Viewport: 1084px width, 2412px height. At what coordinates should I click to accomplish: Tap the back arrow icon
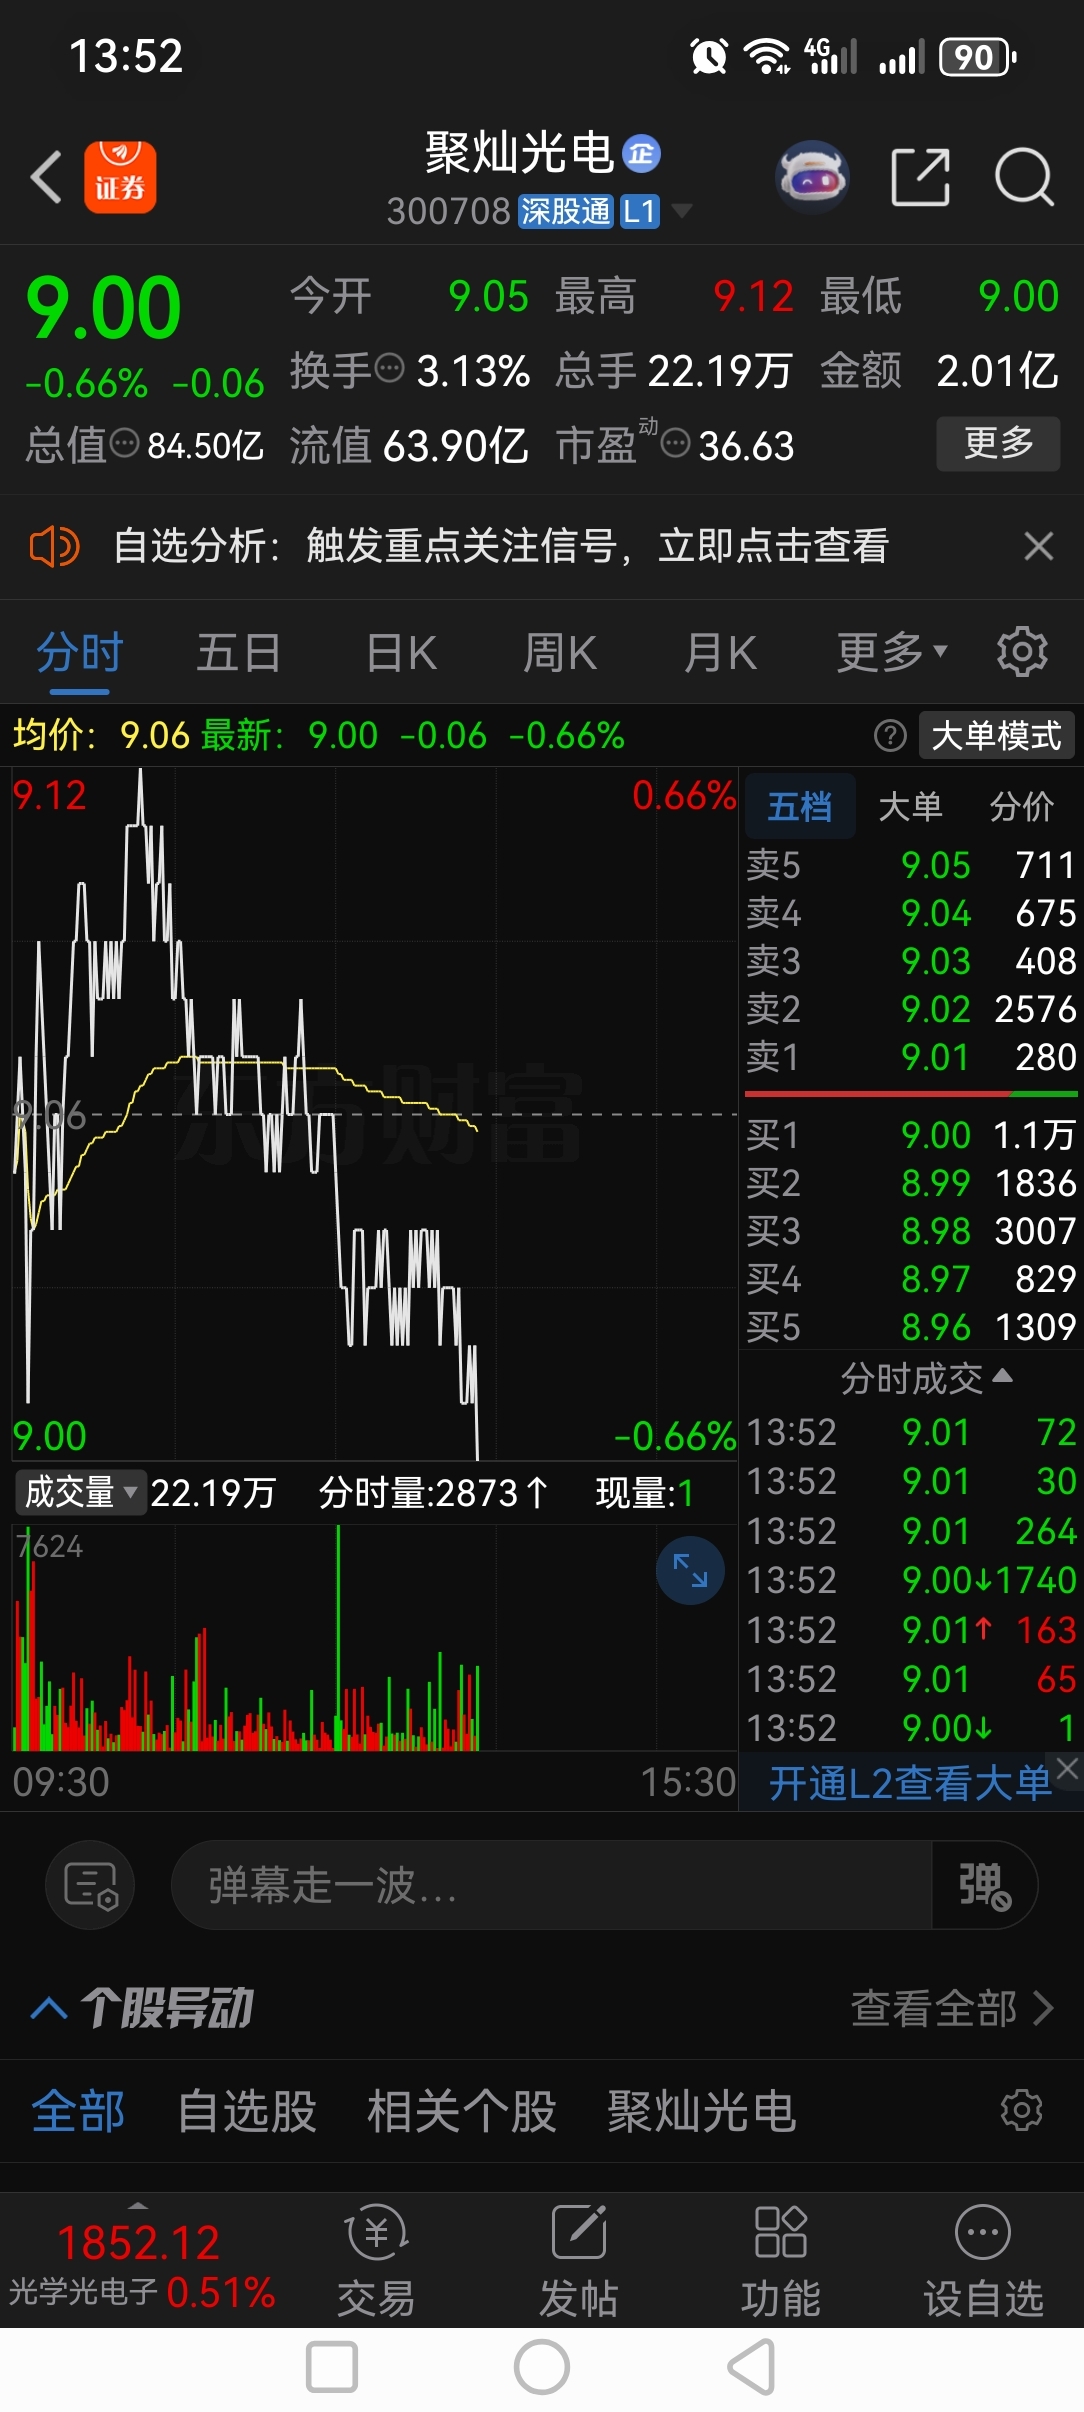coord(46,177)
